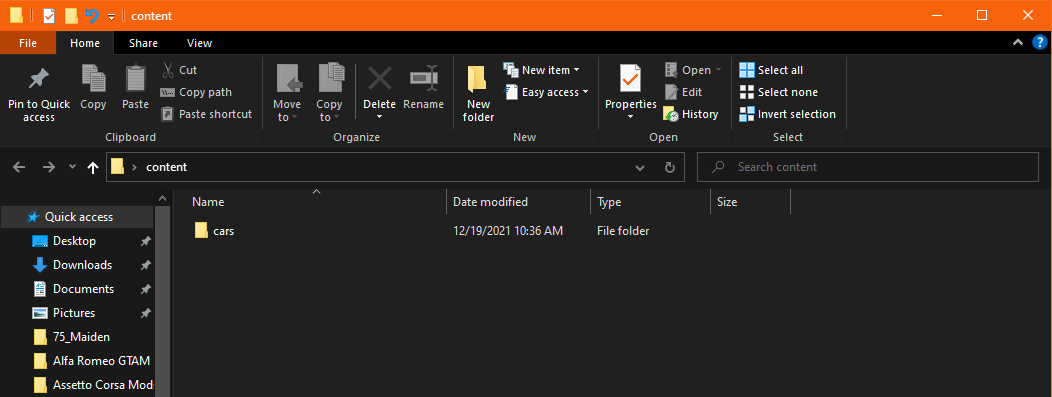Expand the Delete dropdown arrow
The width and height of the screenshot is (1052, 397).
tap(380, 117)
